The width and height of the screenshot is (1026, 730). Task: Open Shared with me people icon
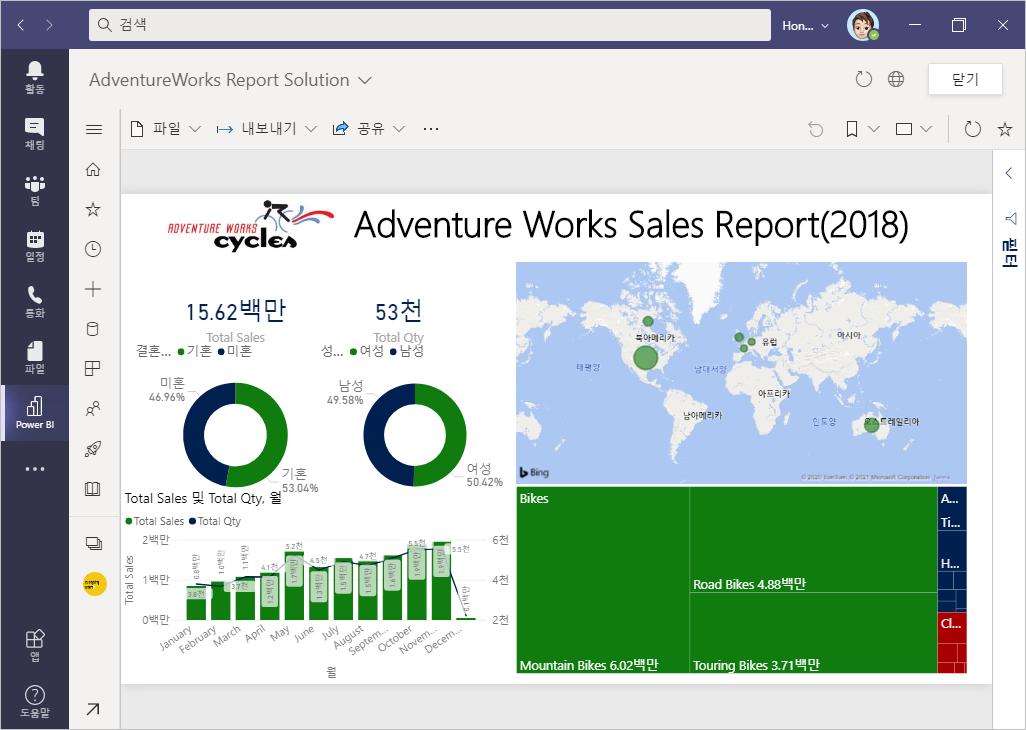93,409
